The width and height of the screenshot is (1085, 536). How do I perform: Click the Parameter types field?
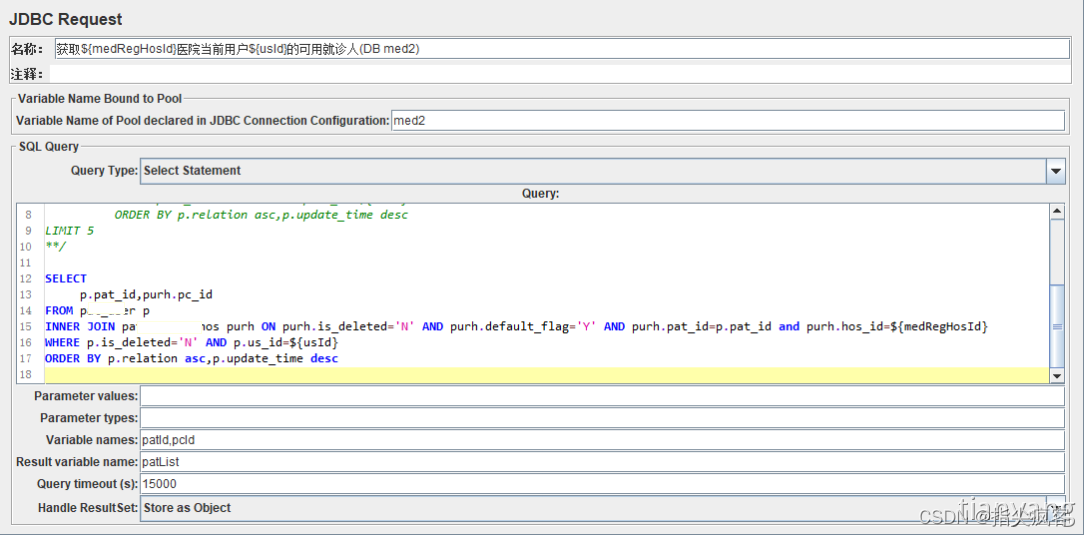pos(602,418)
